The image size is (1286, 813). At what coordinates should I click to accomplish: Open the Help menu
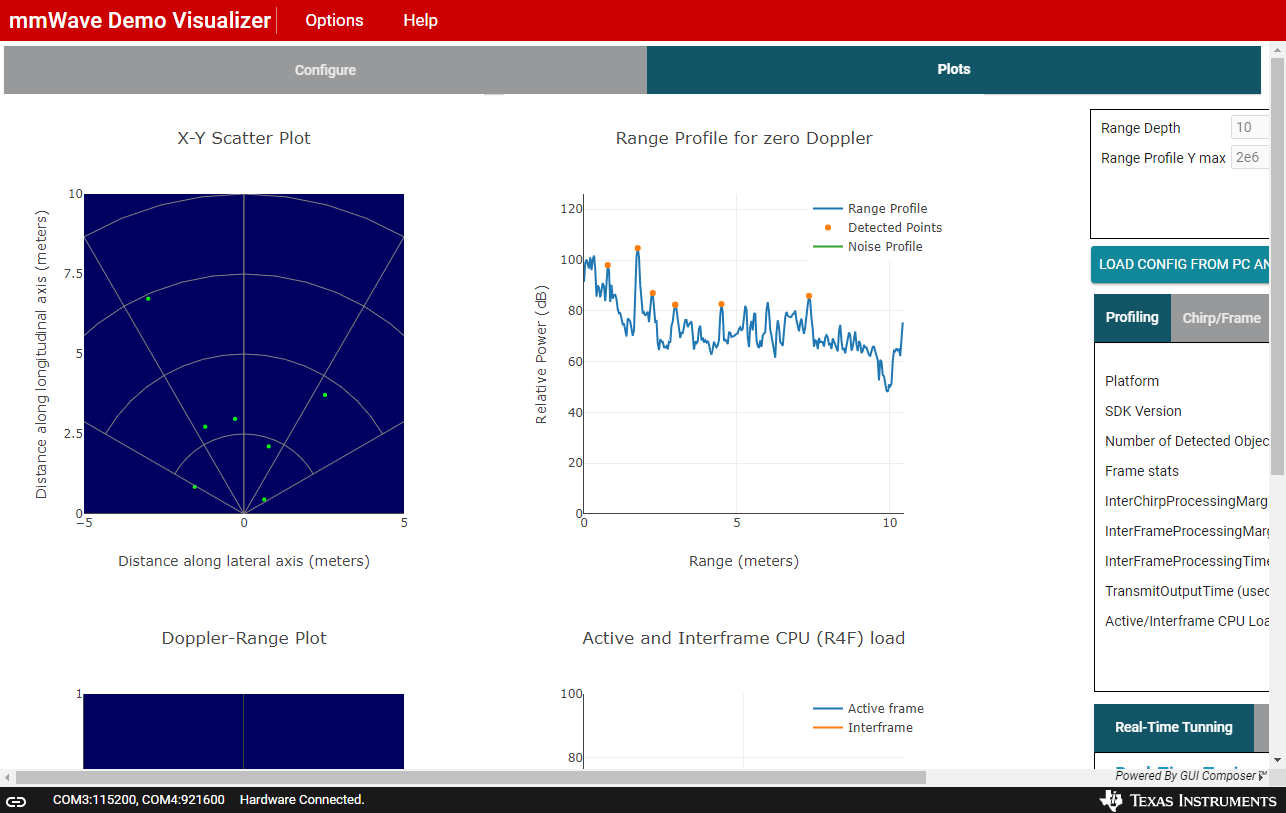[420, 20]
